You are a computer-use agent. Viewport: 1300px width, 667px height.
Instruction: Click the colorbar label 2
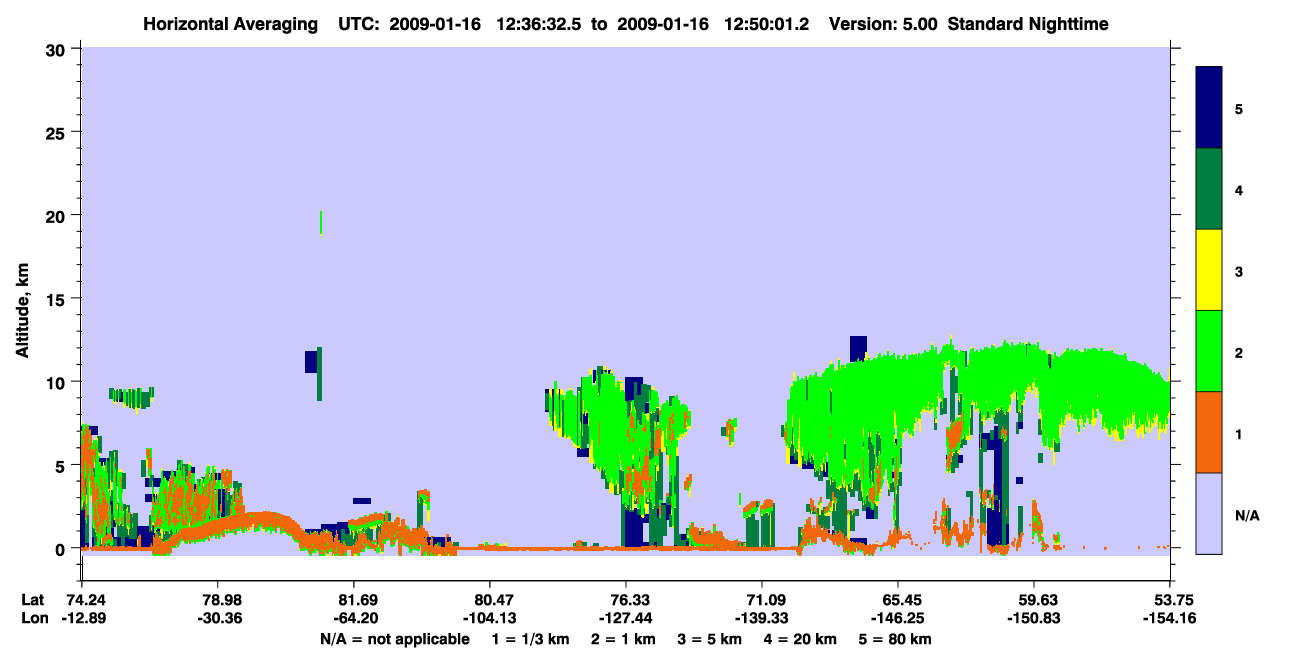click(x=1239, y=351)
